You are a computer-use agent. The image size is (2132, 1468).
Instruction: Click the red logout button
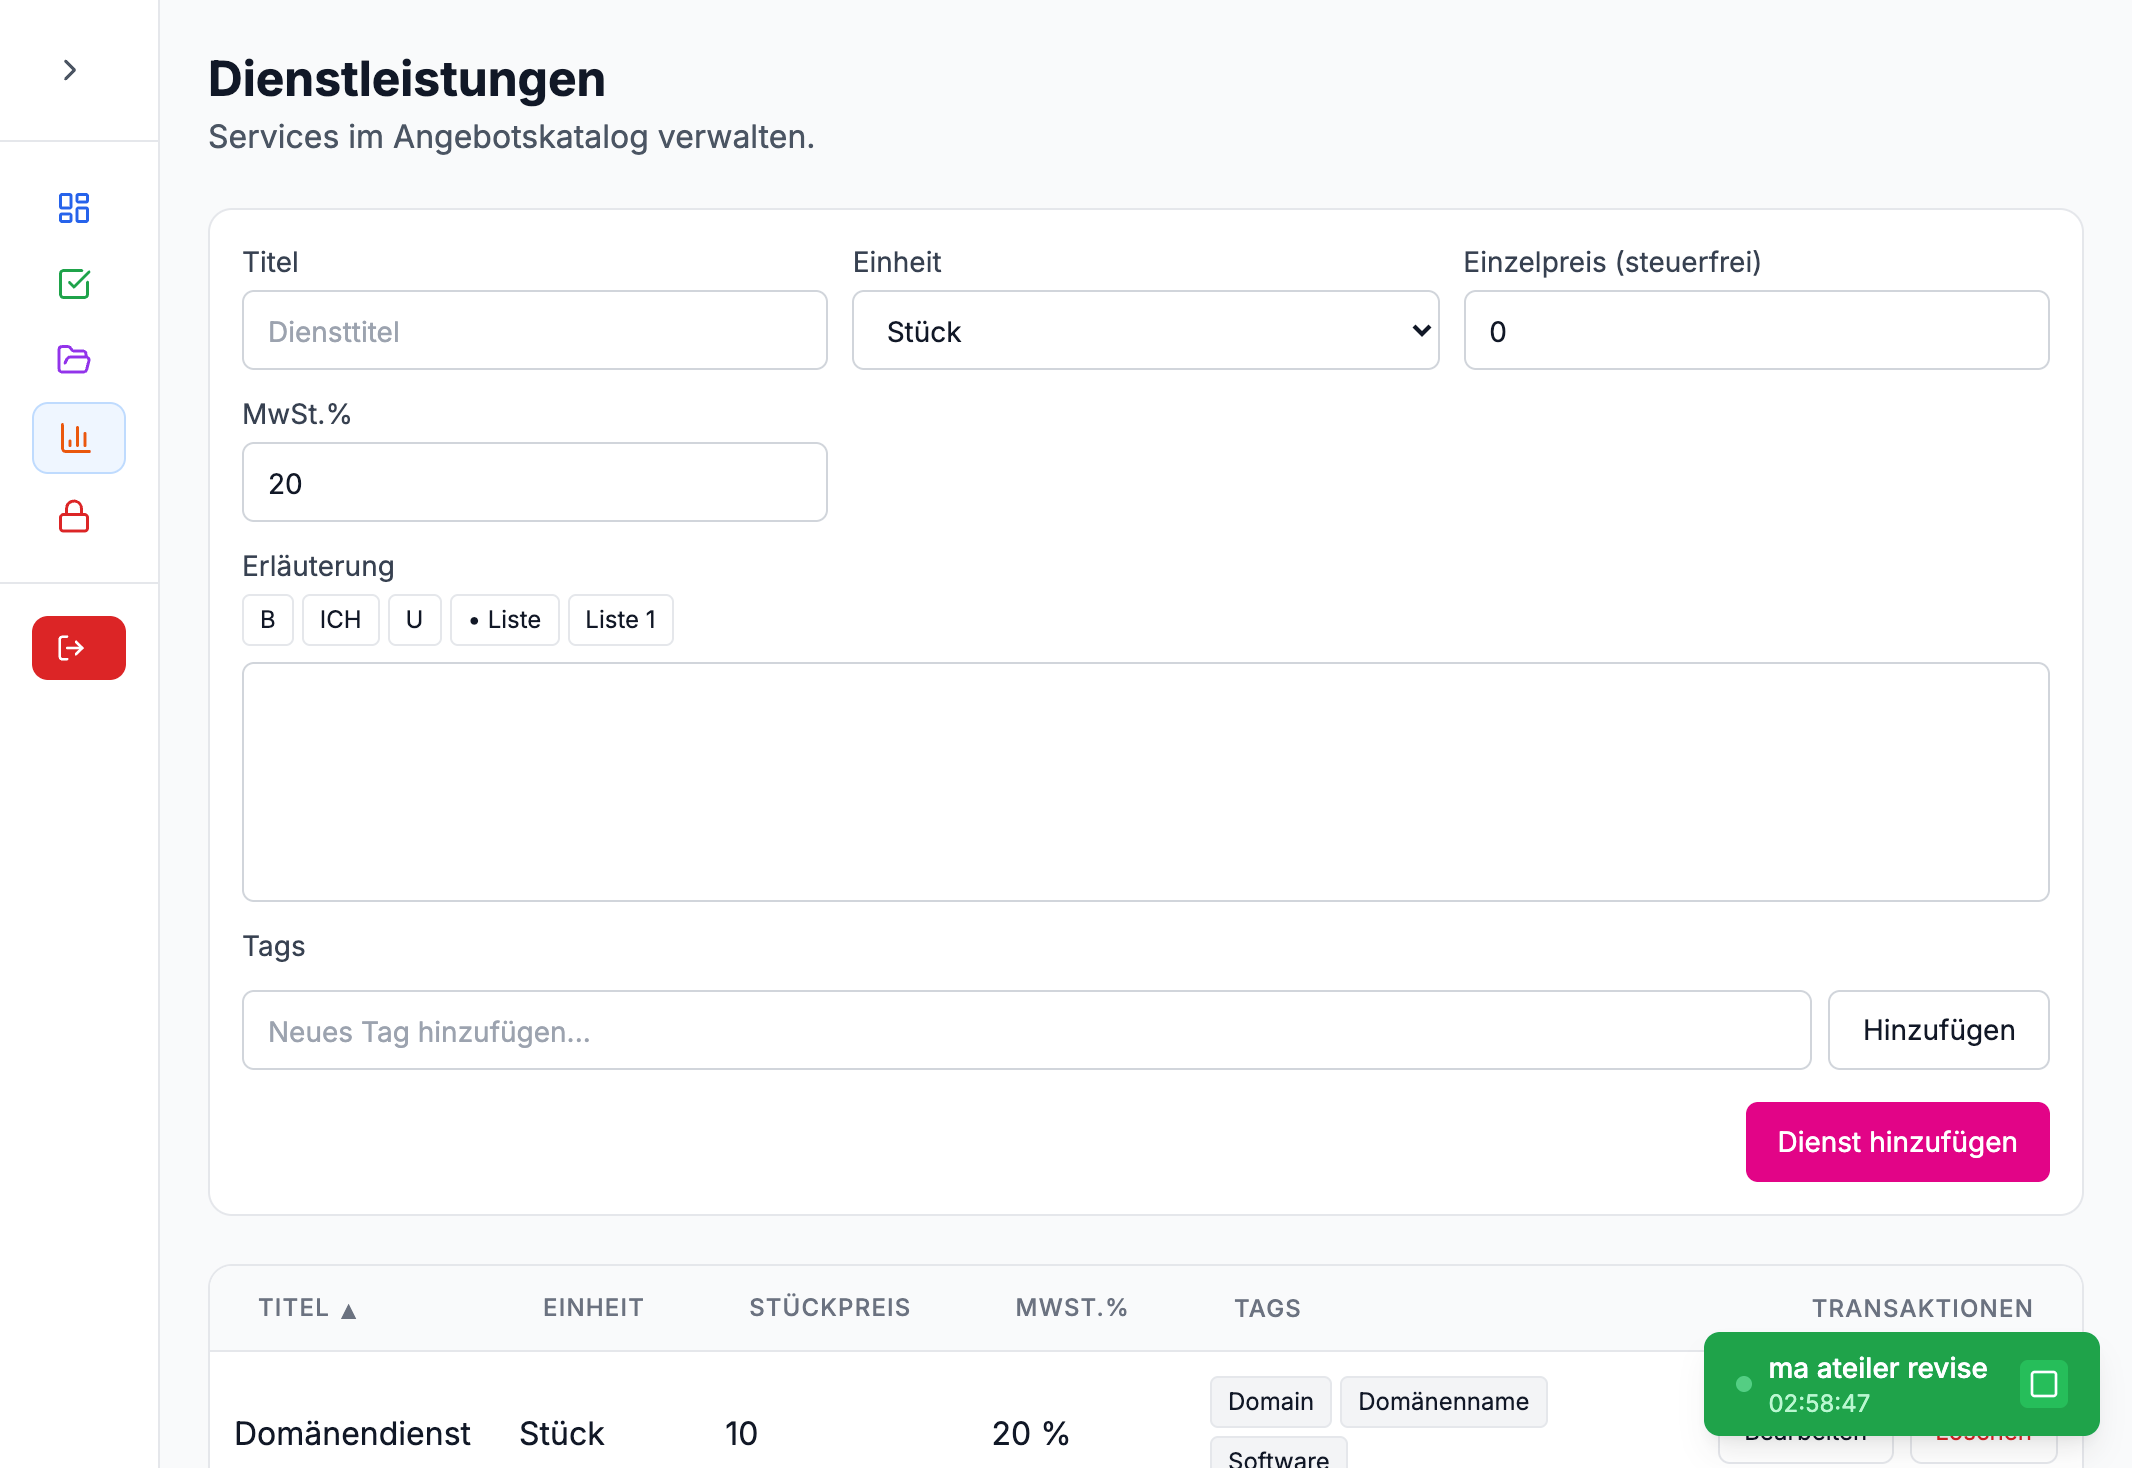click(x=78, y=648)
